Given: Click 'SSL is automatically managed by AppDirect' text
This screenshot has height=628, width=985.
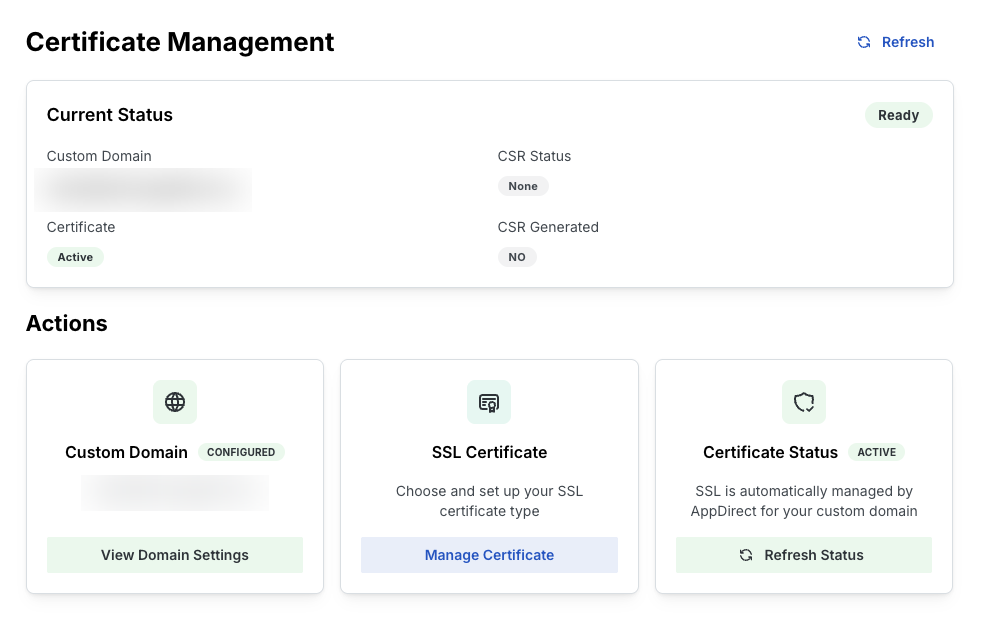Looking at the screenshot, I should 804,501.
